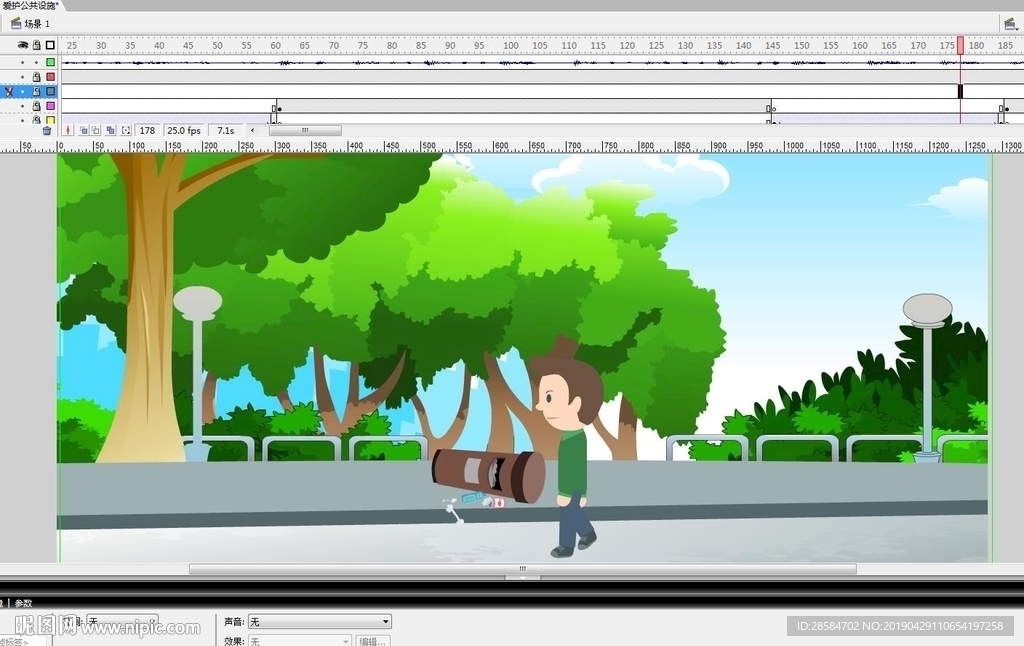Click the Center Frame timeline button
The width and height of the screenshot is (1024, 646).
tap(68, 131)
